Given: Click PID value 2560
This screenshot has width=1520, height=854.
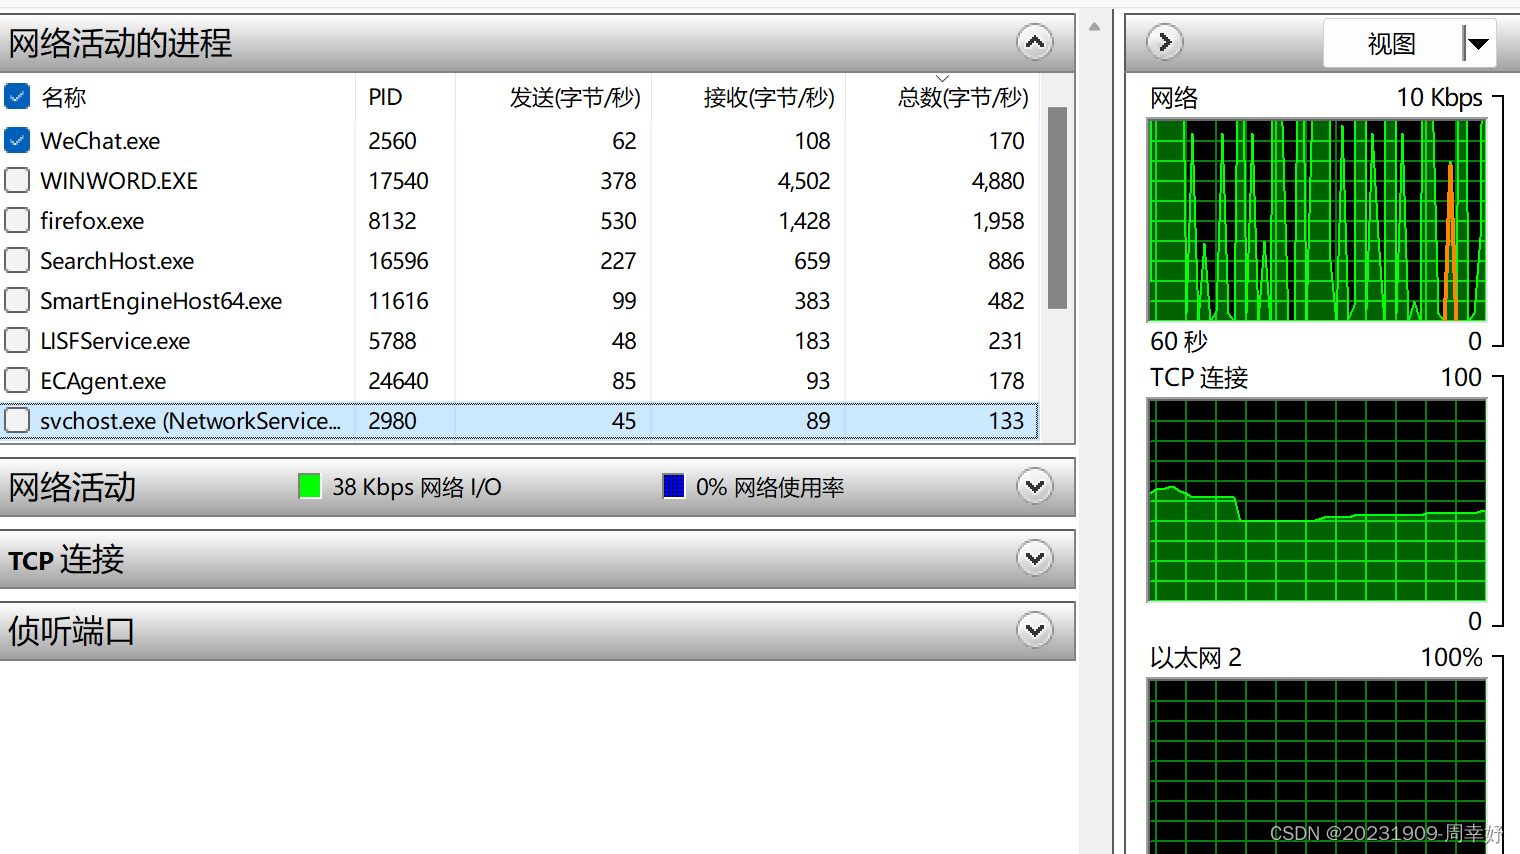Looking at the screenshot, I should click(x=392, y=141).
